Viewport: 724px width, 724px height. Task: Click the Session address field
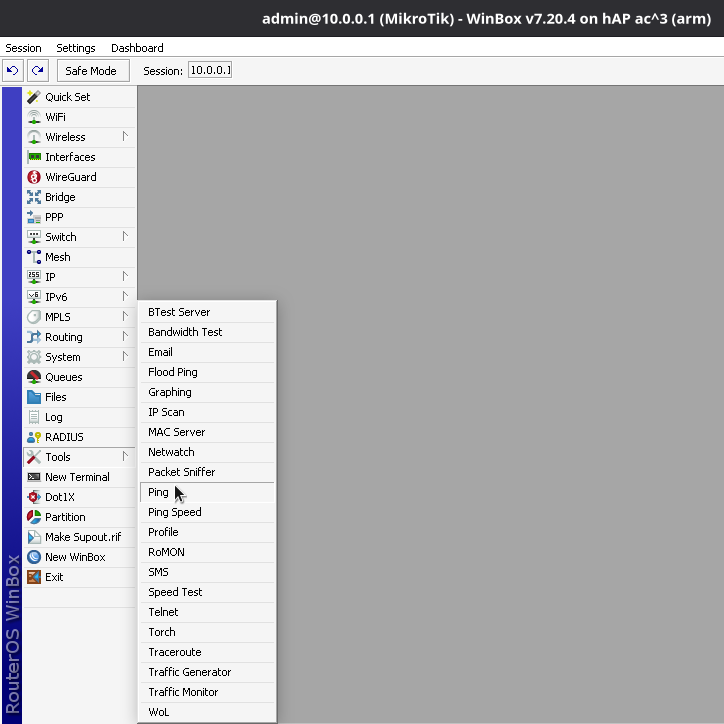[210, 70]
